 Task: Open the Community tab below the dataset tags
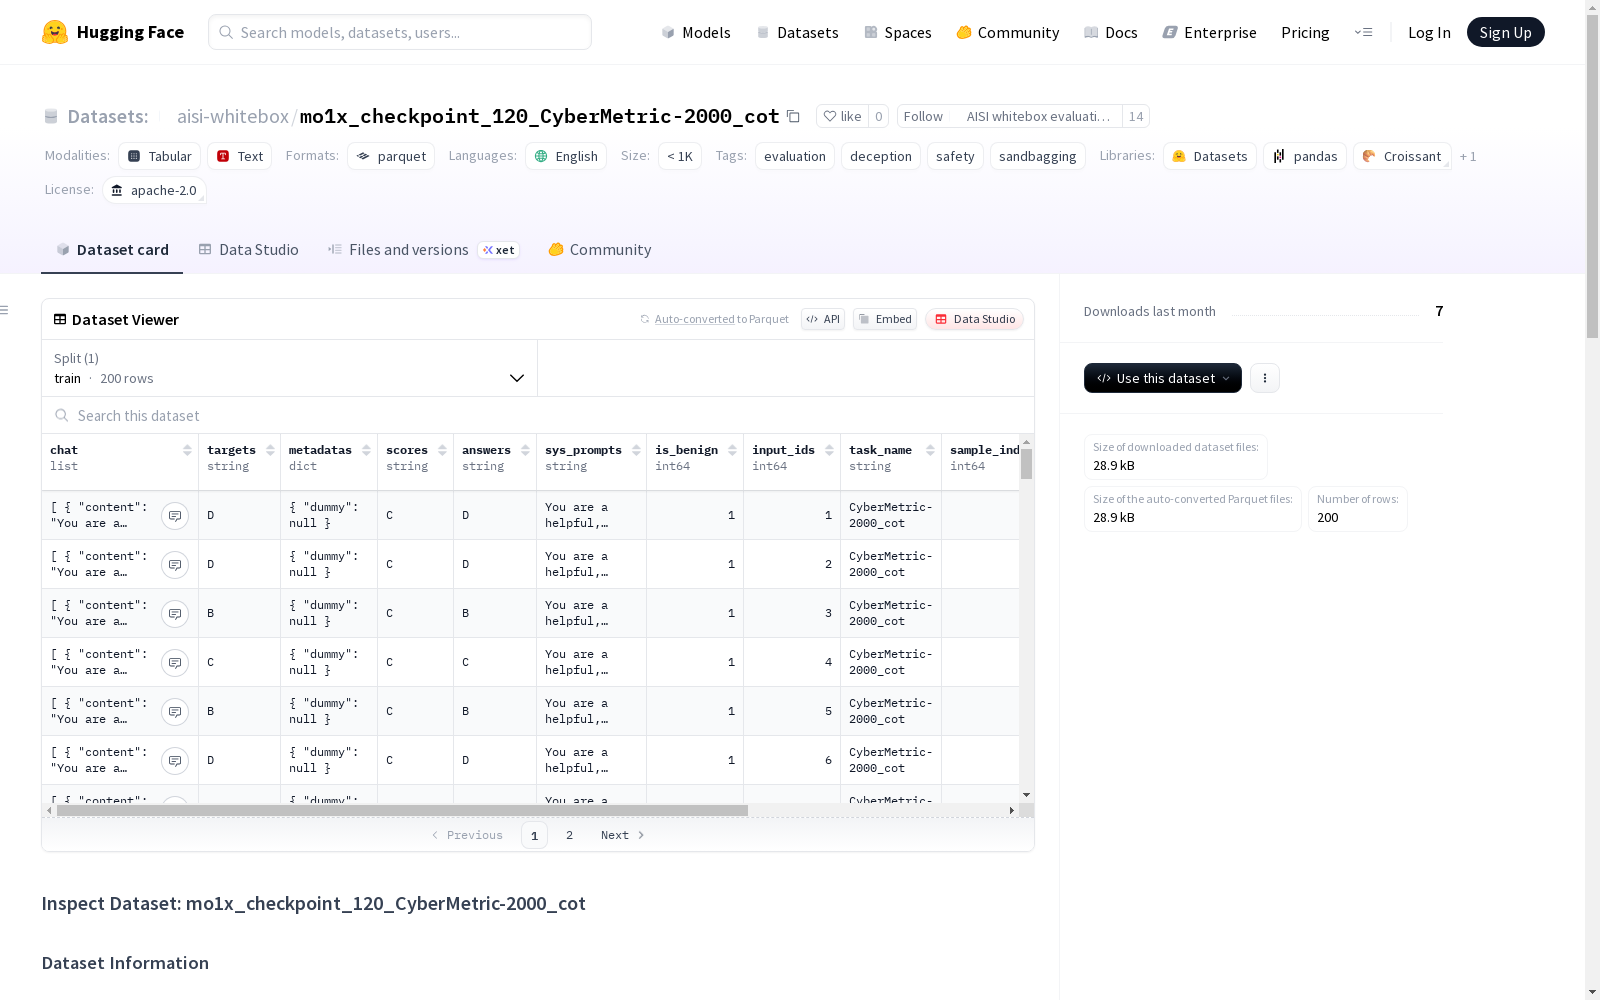coord(600,250)
